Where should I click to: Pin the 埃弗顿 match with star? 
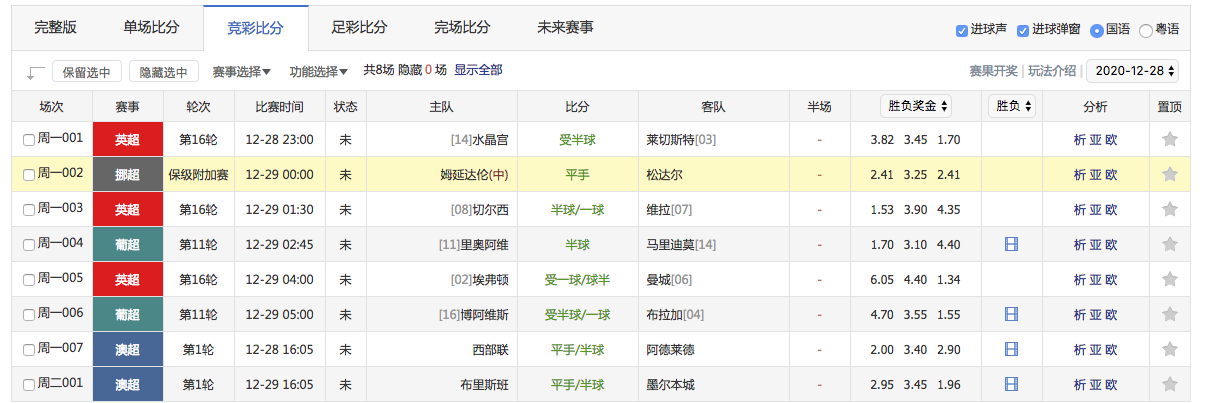(x=1170, y=280)
